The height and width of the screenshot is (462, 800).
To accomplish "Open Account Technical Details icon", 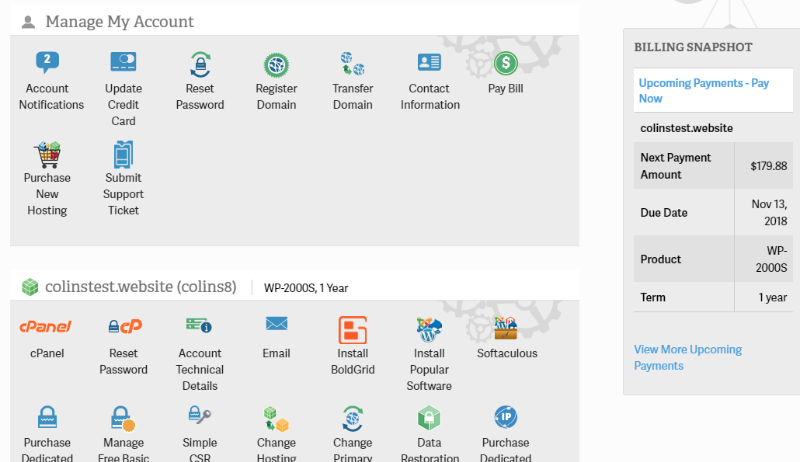I will (199, 325).
